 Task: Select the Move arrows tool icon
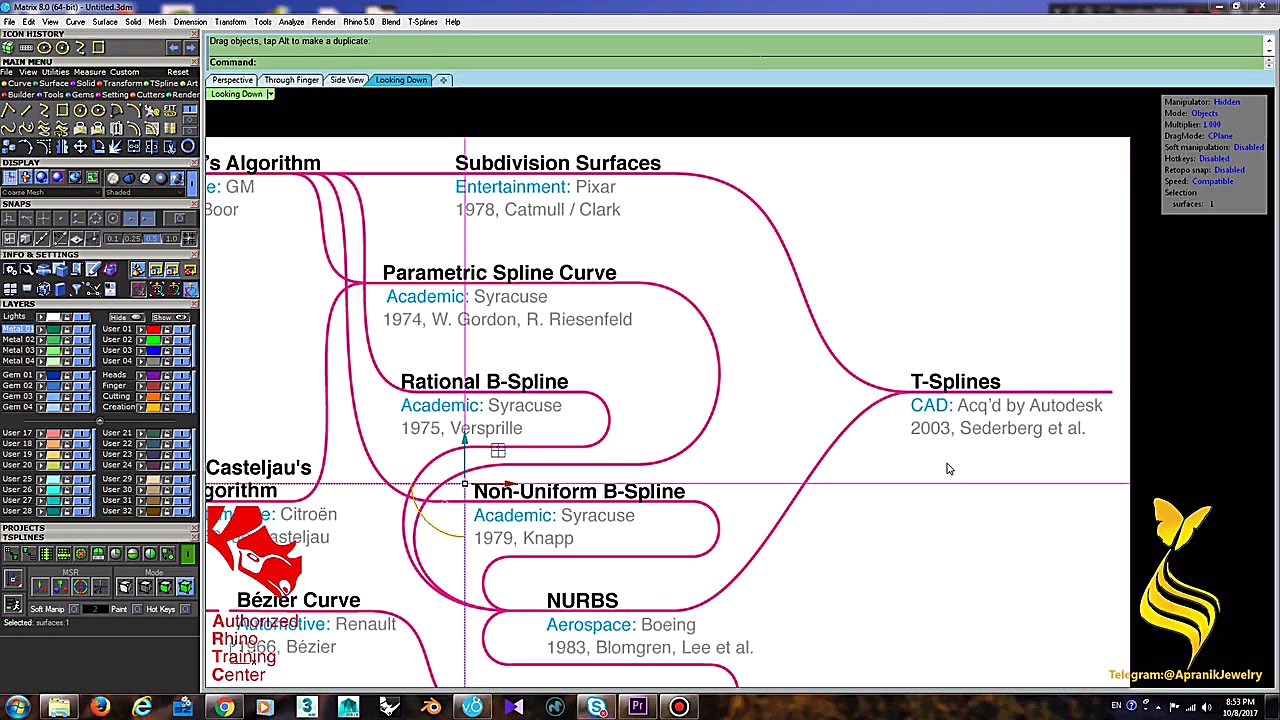(80, 146)
